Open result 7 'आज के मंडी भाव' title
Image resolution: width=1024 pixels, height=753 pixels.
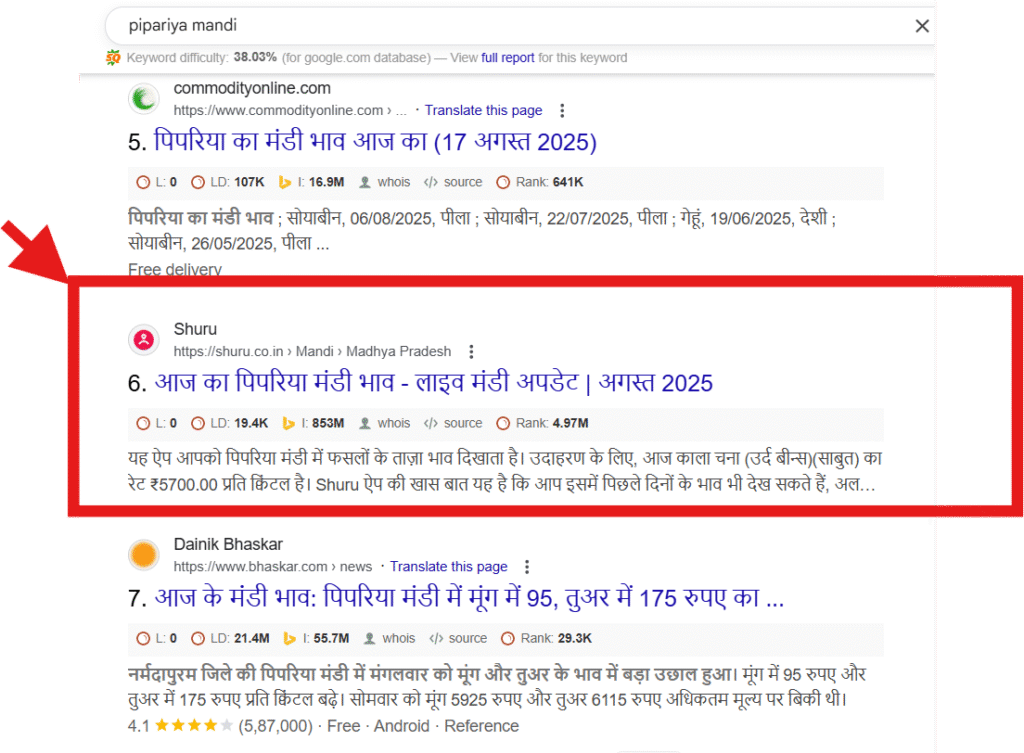[469, 597]
